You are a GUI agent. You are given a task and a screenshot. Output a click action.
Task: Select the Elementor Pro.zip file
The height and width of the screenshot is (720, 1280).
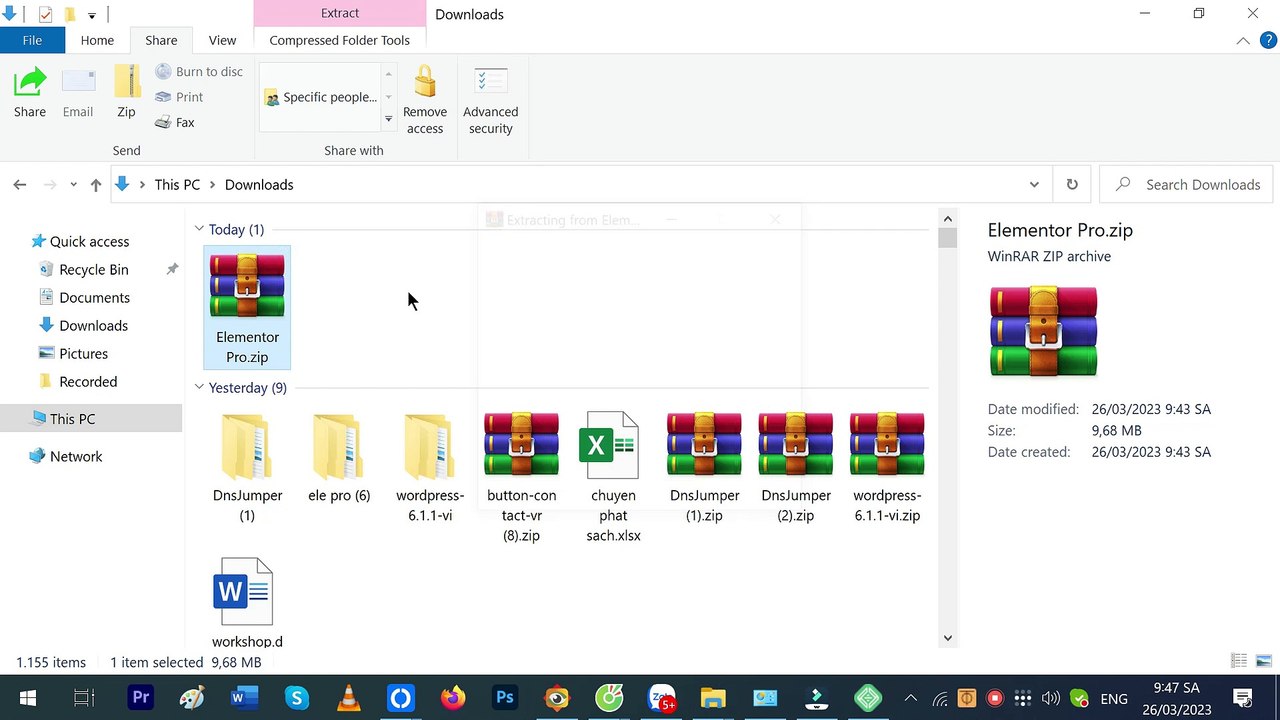point(247,308)
